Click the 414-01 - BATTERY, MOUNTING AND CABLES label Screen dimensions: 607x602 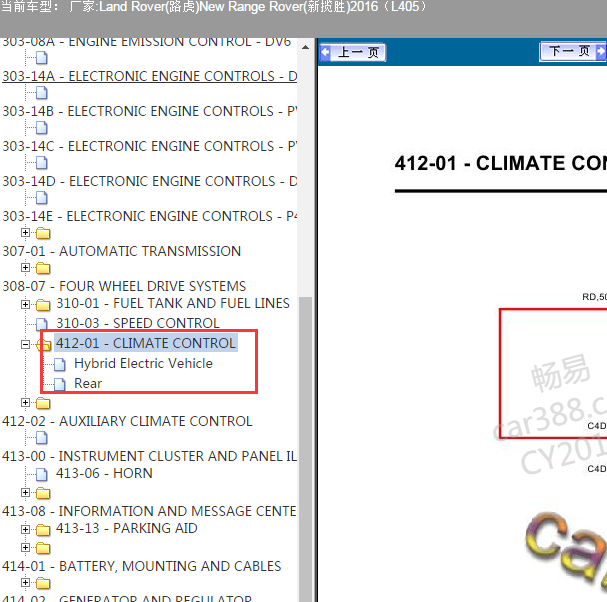click(142, 566)
